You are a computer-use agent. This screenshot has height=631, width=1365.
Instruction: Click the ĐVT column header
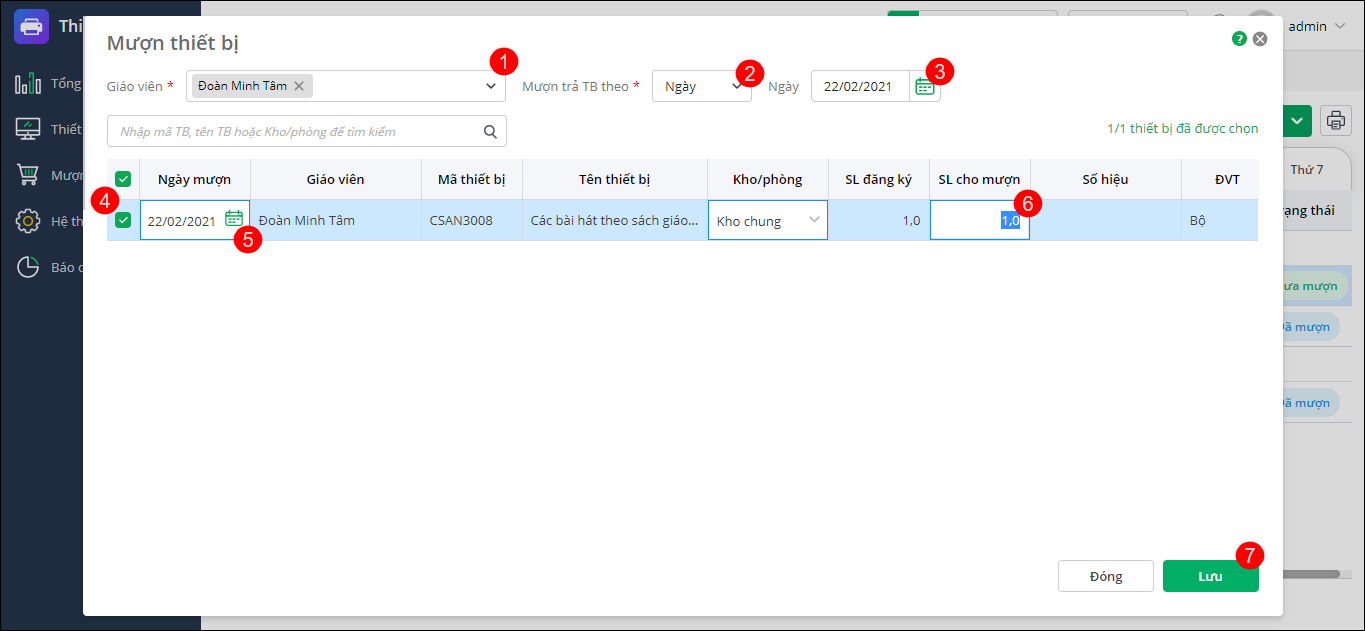pyautogui.click(x=1220, y=179)
